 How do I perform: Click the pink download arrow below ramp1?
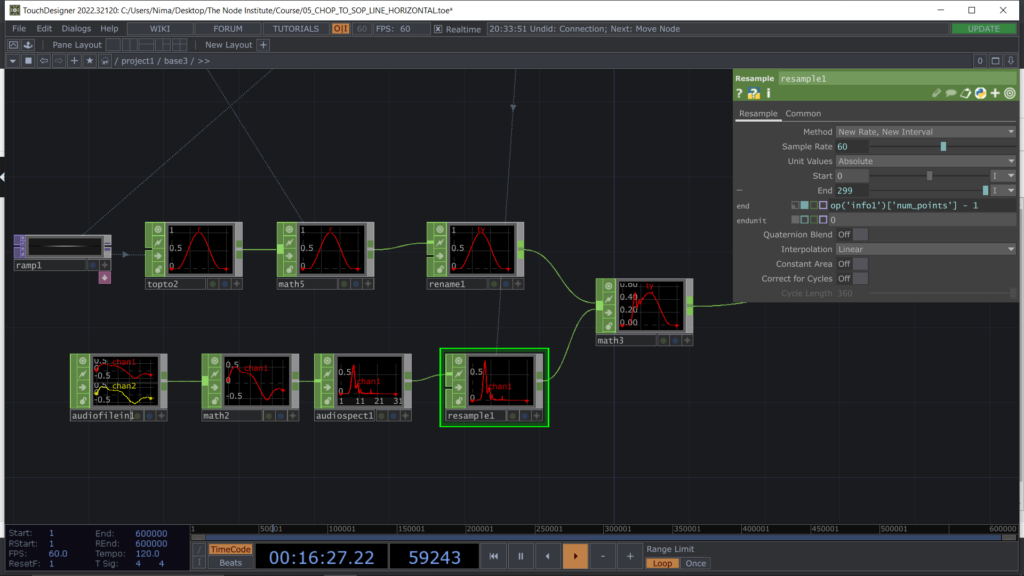[x=104, y=278]
